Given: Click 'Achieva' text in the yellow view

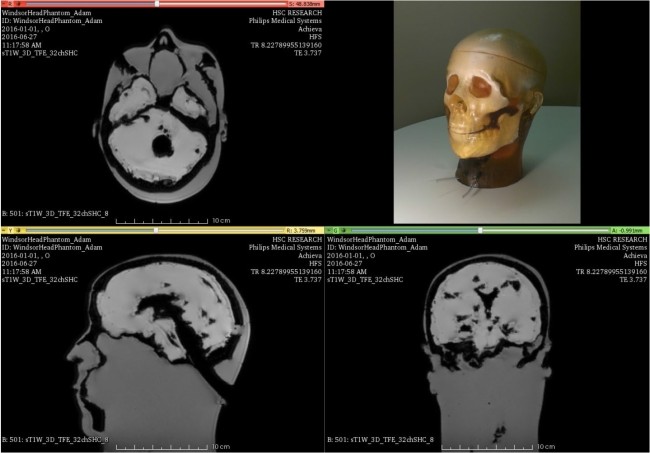Looking at the screenshot, I should (310, 256).
